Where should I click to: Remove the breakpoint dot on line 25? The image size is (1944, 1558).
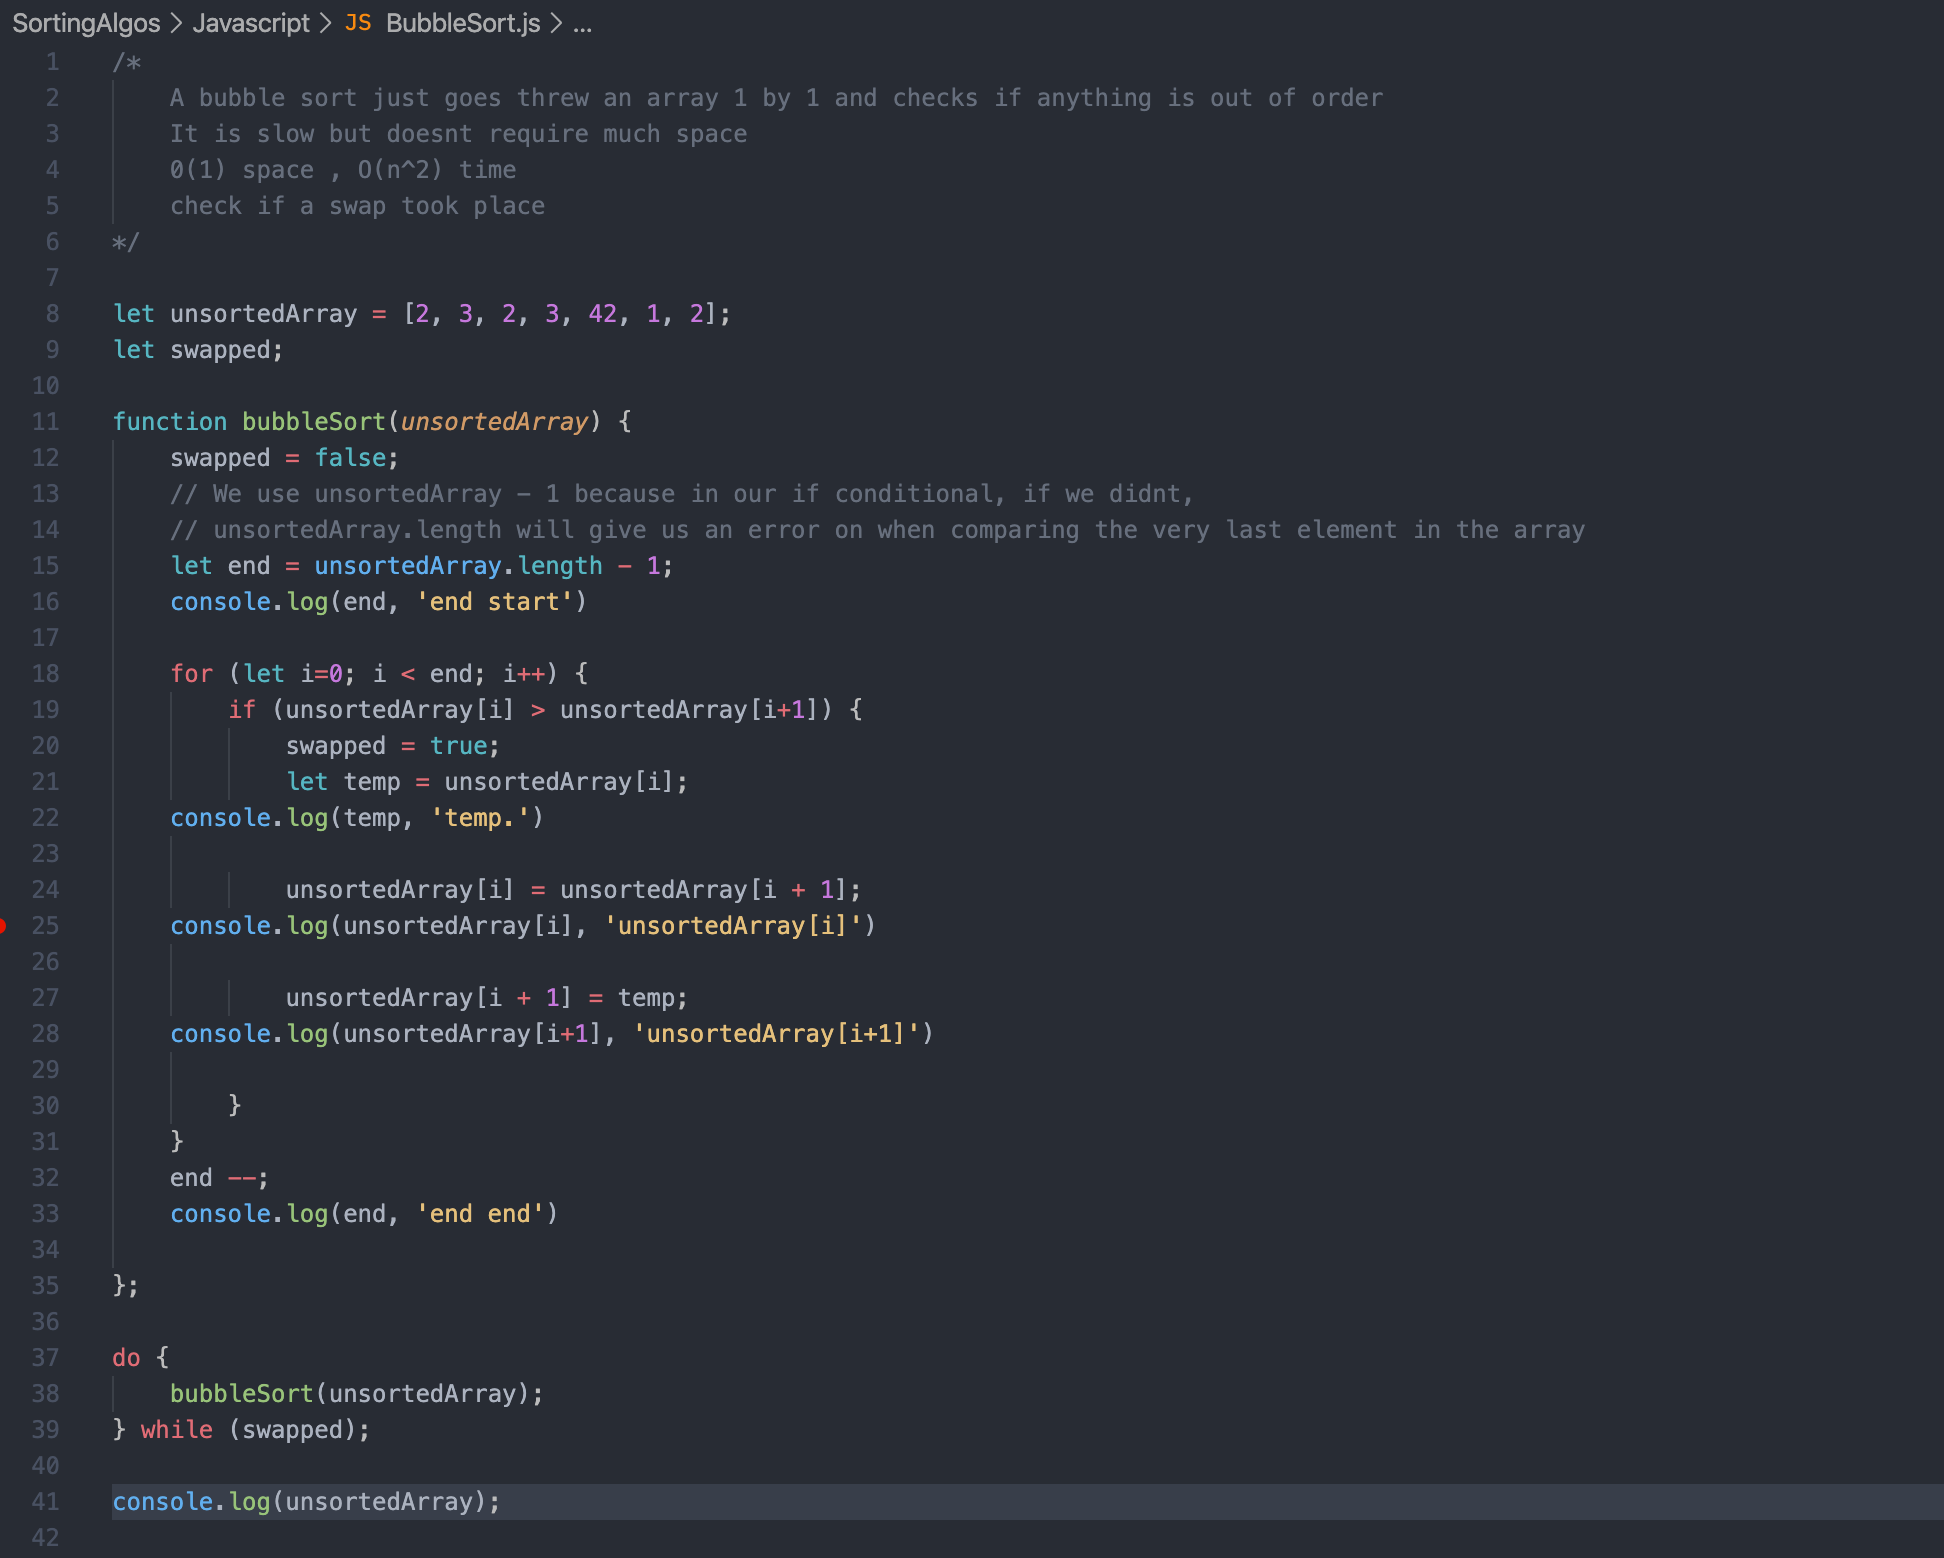pos(3,926)
